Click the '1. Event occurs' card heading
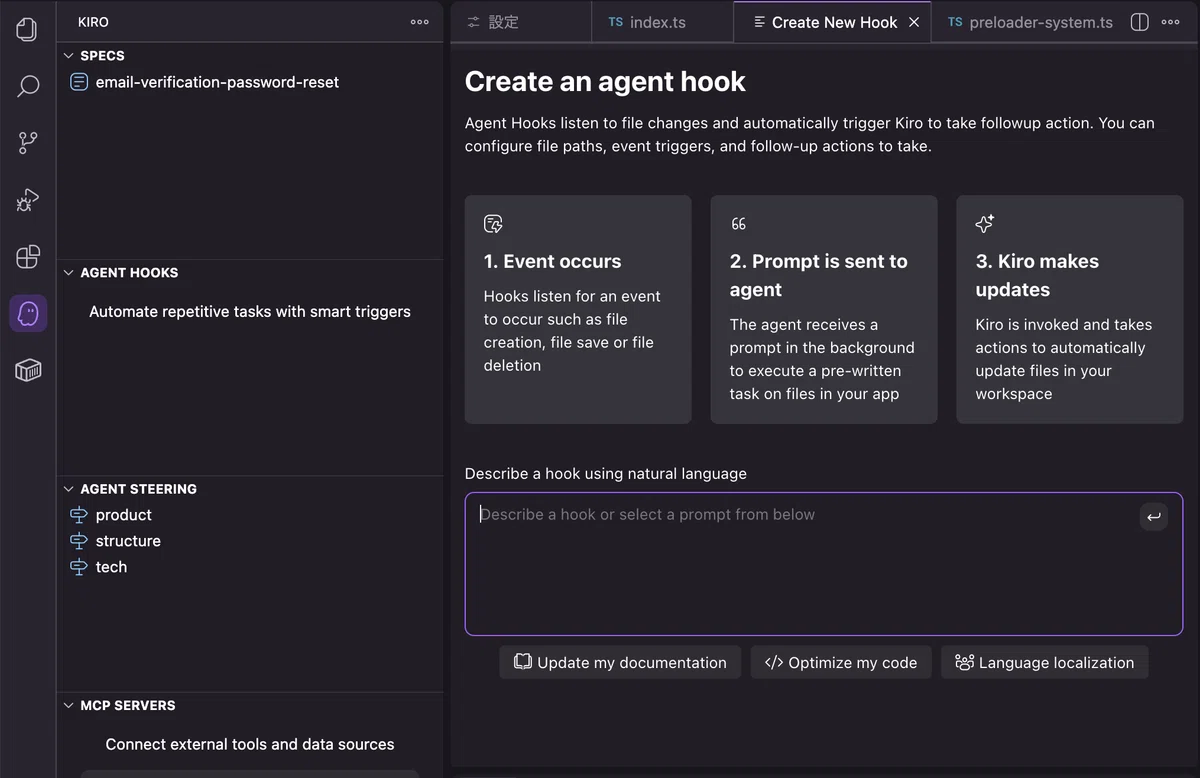1200x778 pixels. click(x=552, y=261)
